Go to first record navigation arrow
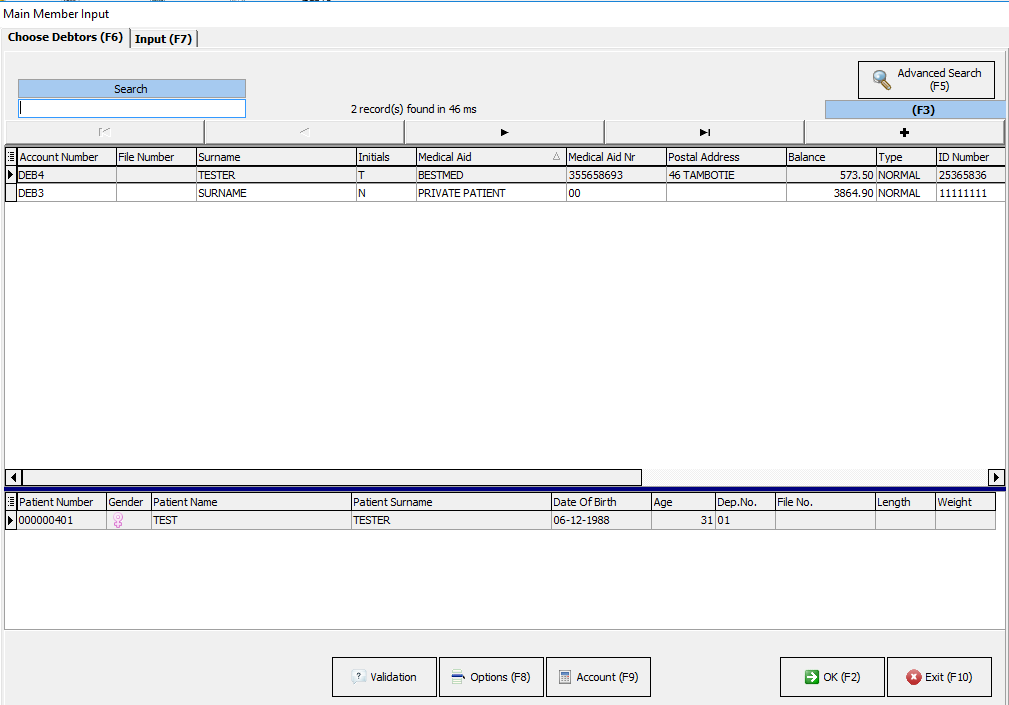1009x705 pixels. click(105, 132)
